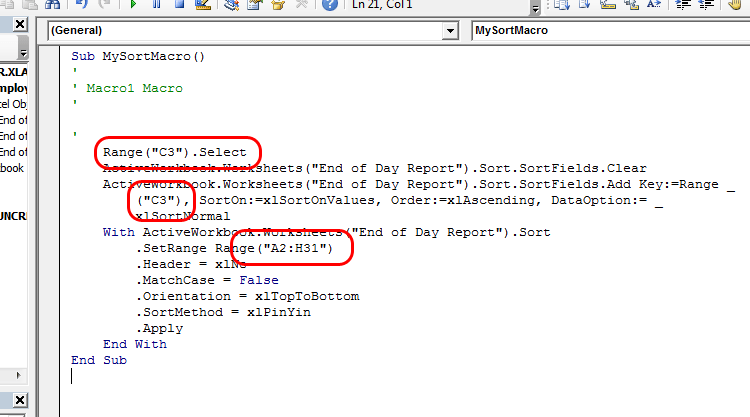Click the Parameter Info icon

[x=631, y=4]
